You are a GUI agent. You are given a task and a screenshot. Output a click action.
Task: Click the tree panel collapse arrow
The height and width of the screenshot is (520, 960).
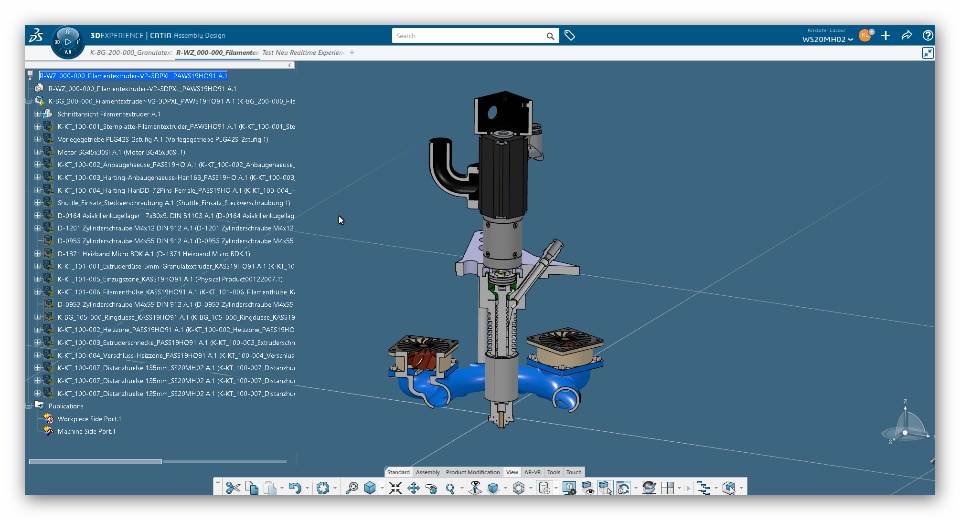click(290, 65)
